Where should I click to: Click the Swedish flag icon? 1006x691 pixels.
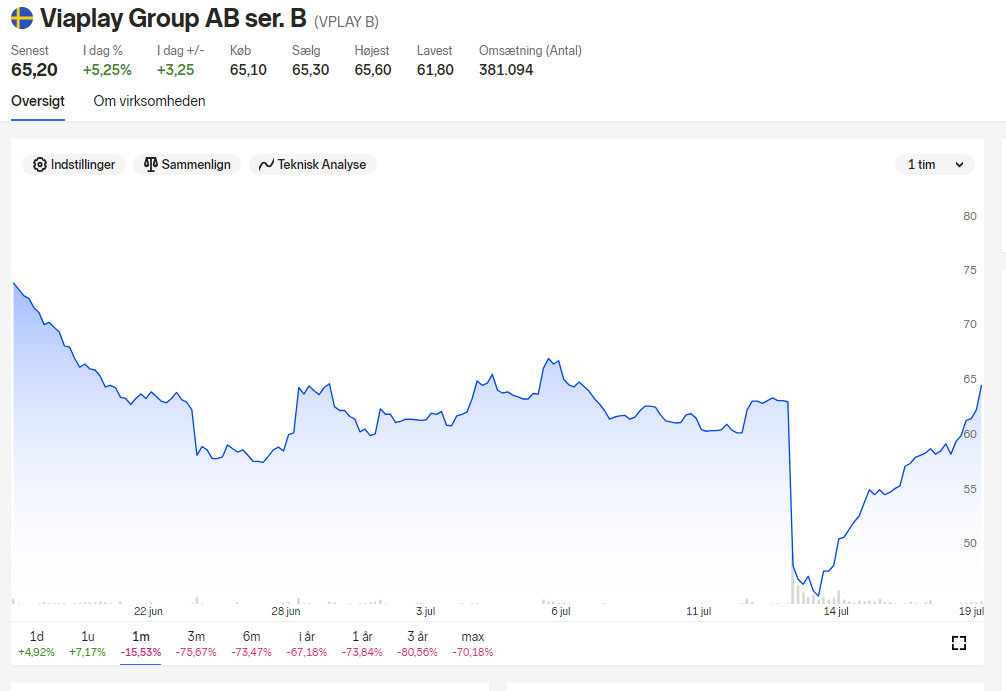pos(22,18)
